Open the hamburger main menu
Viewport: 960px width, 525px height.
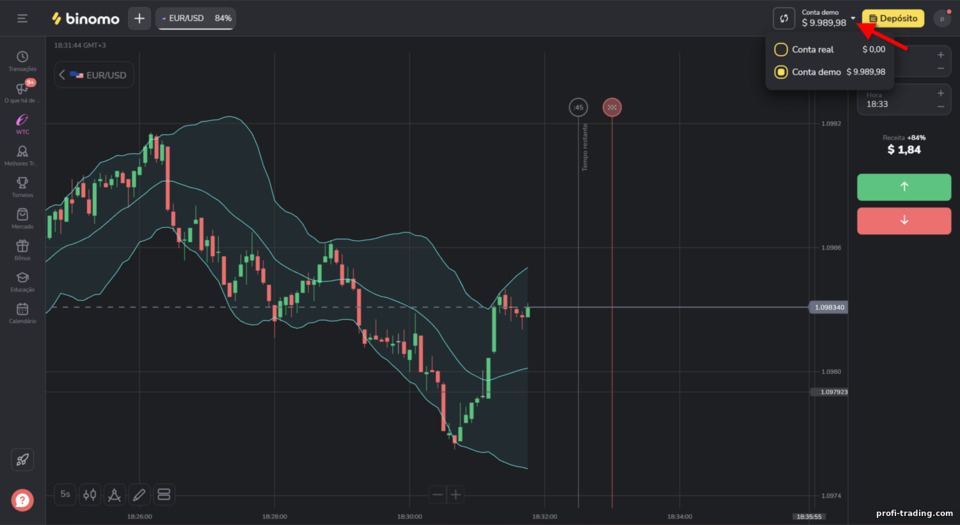[22, 18]
